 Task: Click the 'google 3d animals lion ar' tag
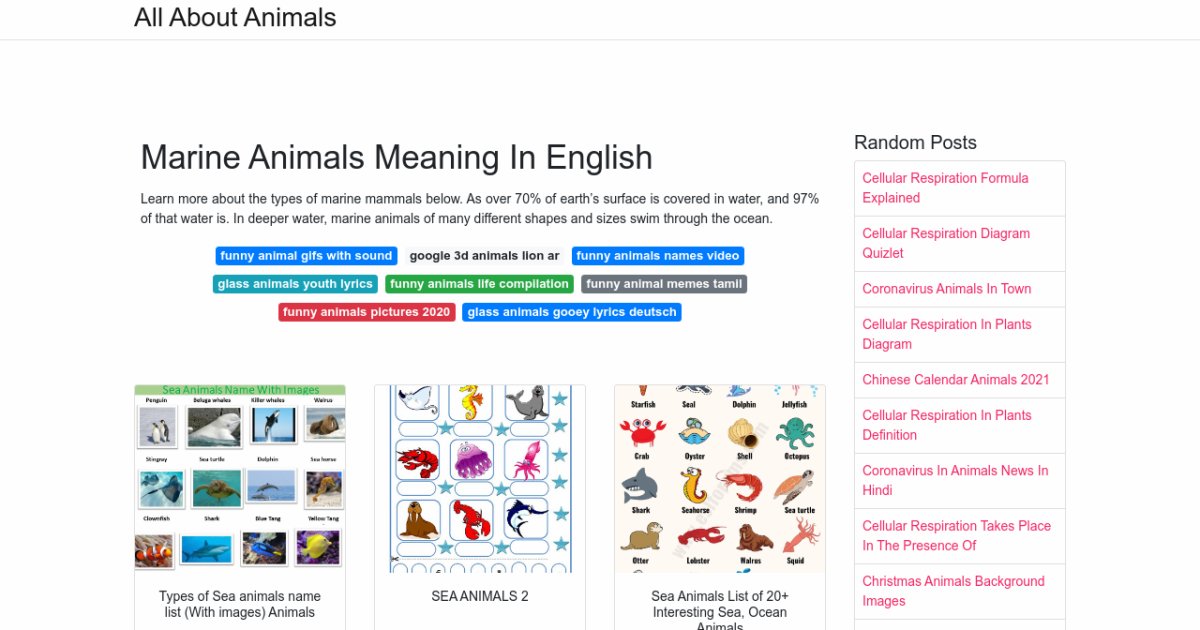[484, 256]
